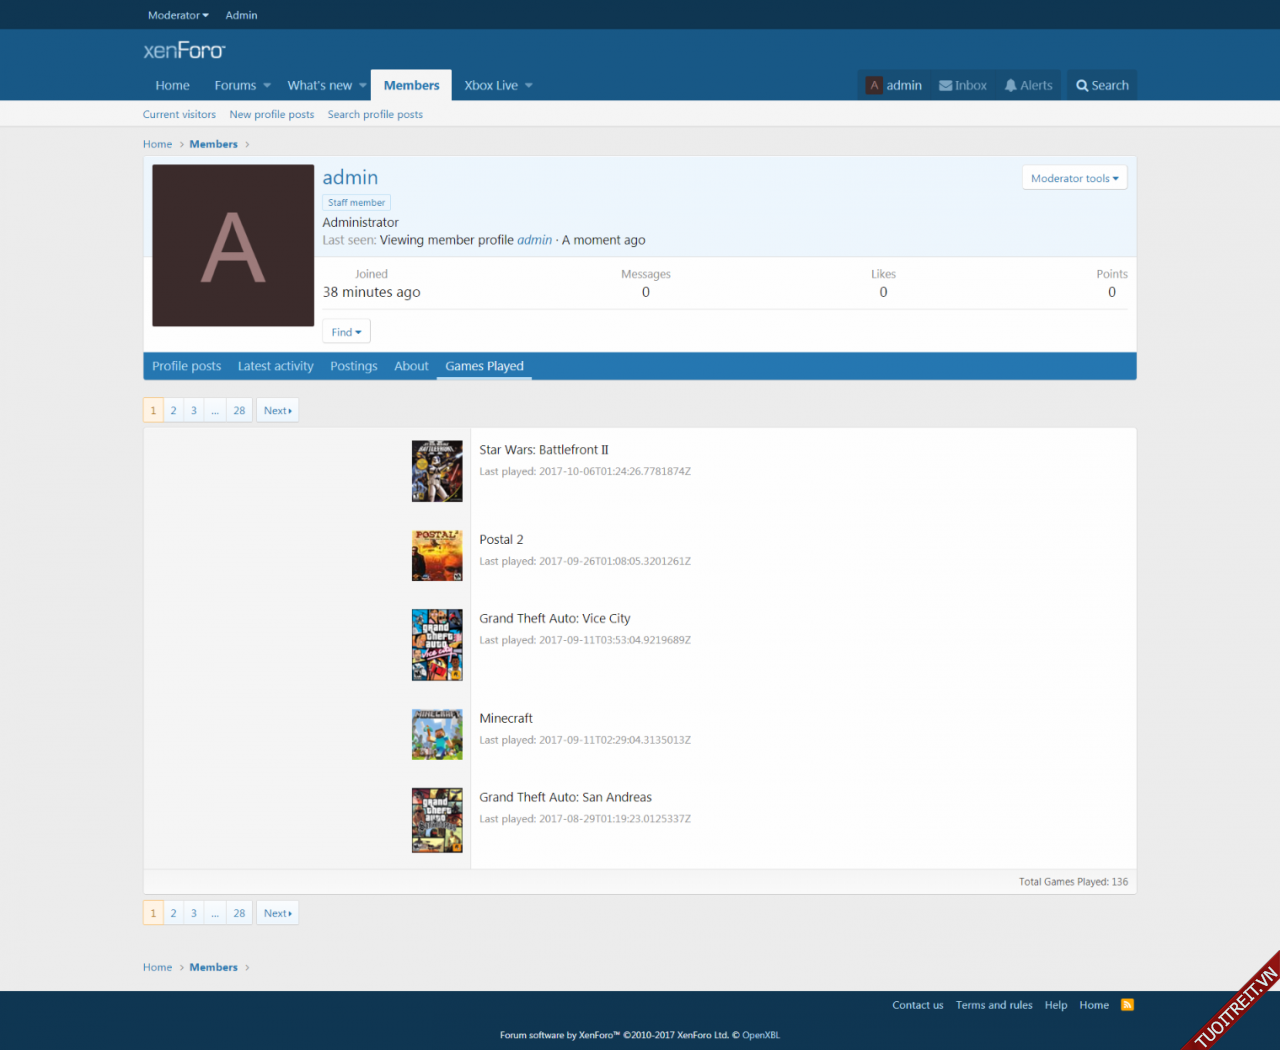This screenshot has height=1050, width=1280.
Task: Go to page 2 in top pagination
Action: point(173,411)
